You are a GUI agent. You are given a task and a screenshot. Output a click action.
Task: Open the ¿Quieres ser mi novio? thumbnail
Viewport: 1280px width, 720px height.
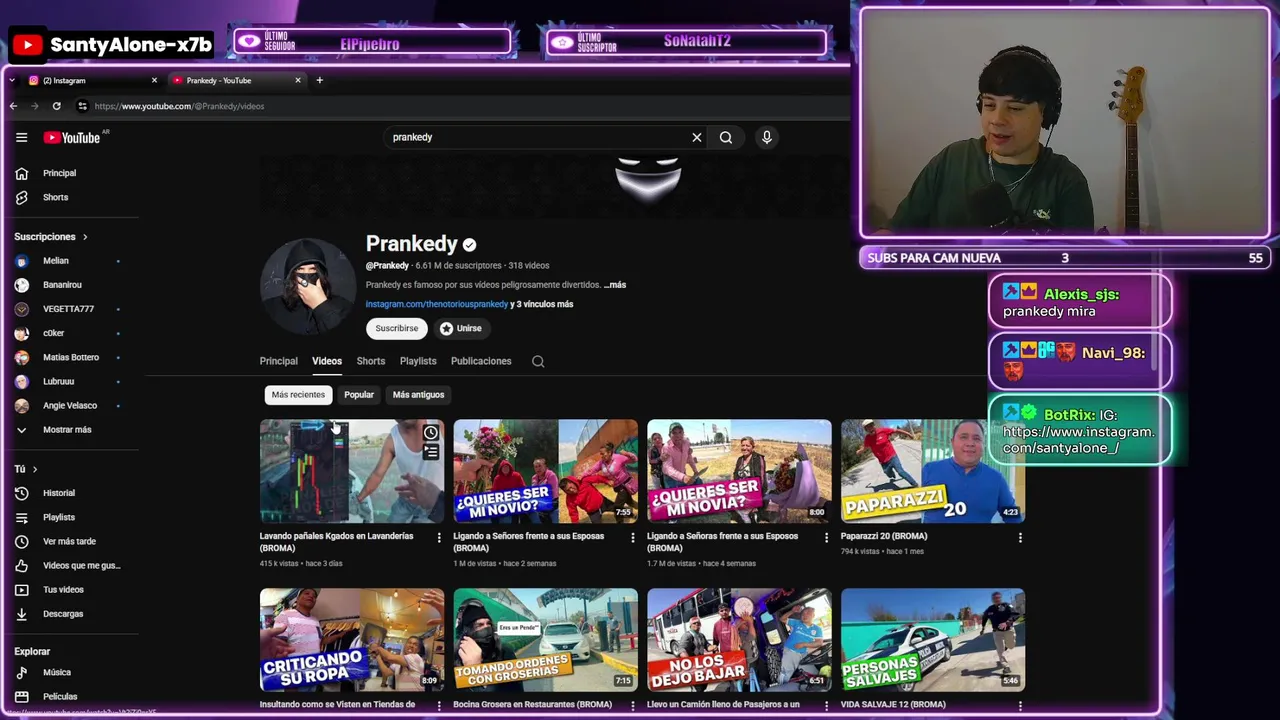545,471
